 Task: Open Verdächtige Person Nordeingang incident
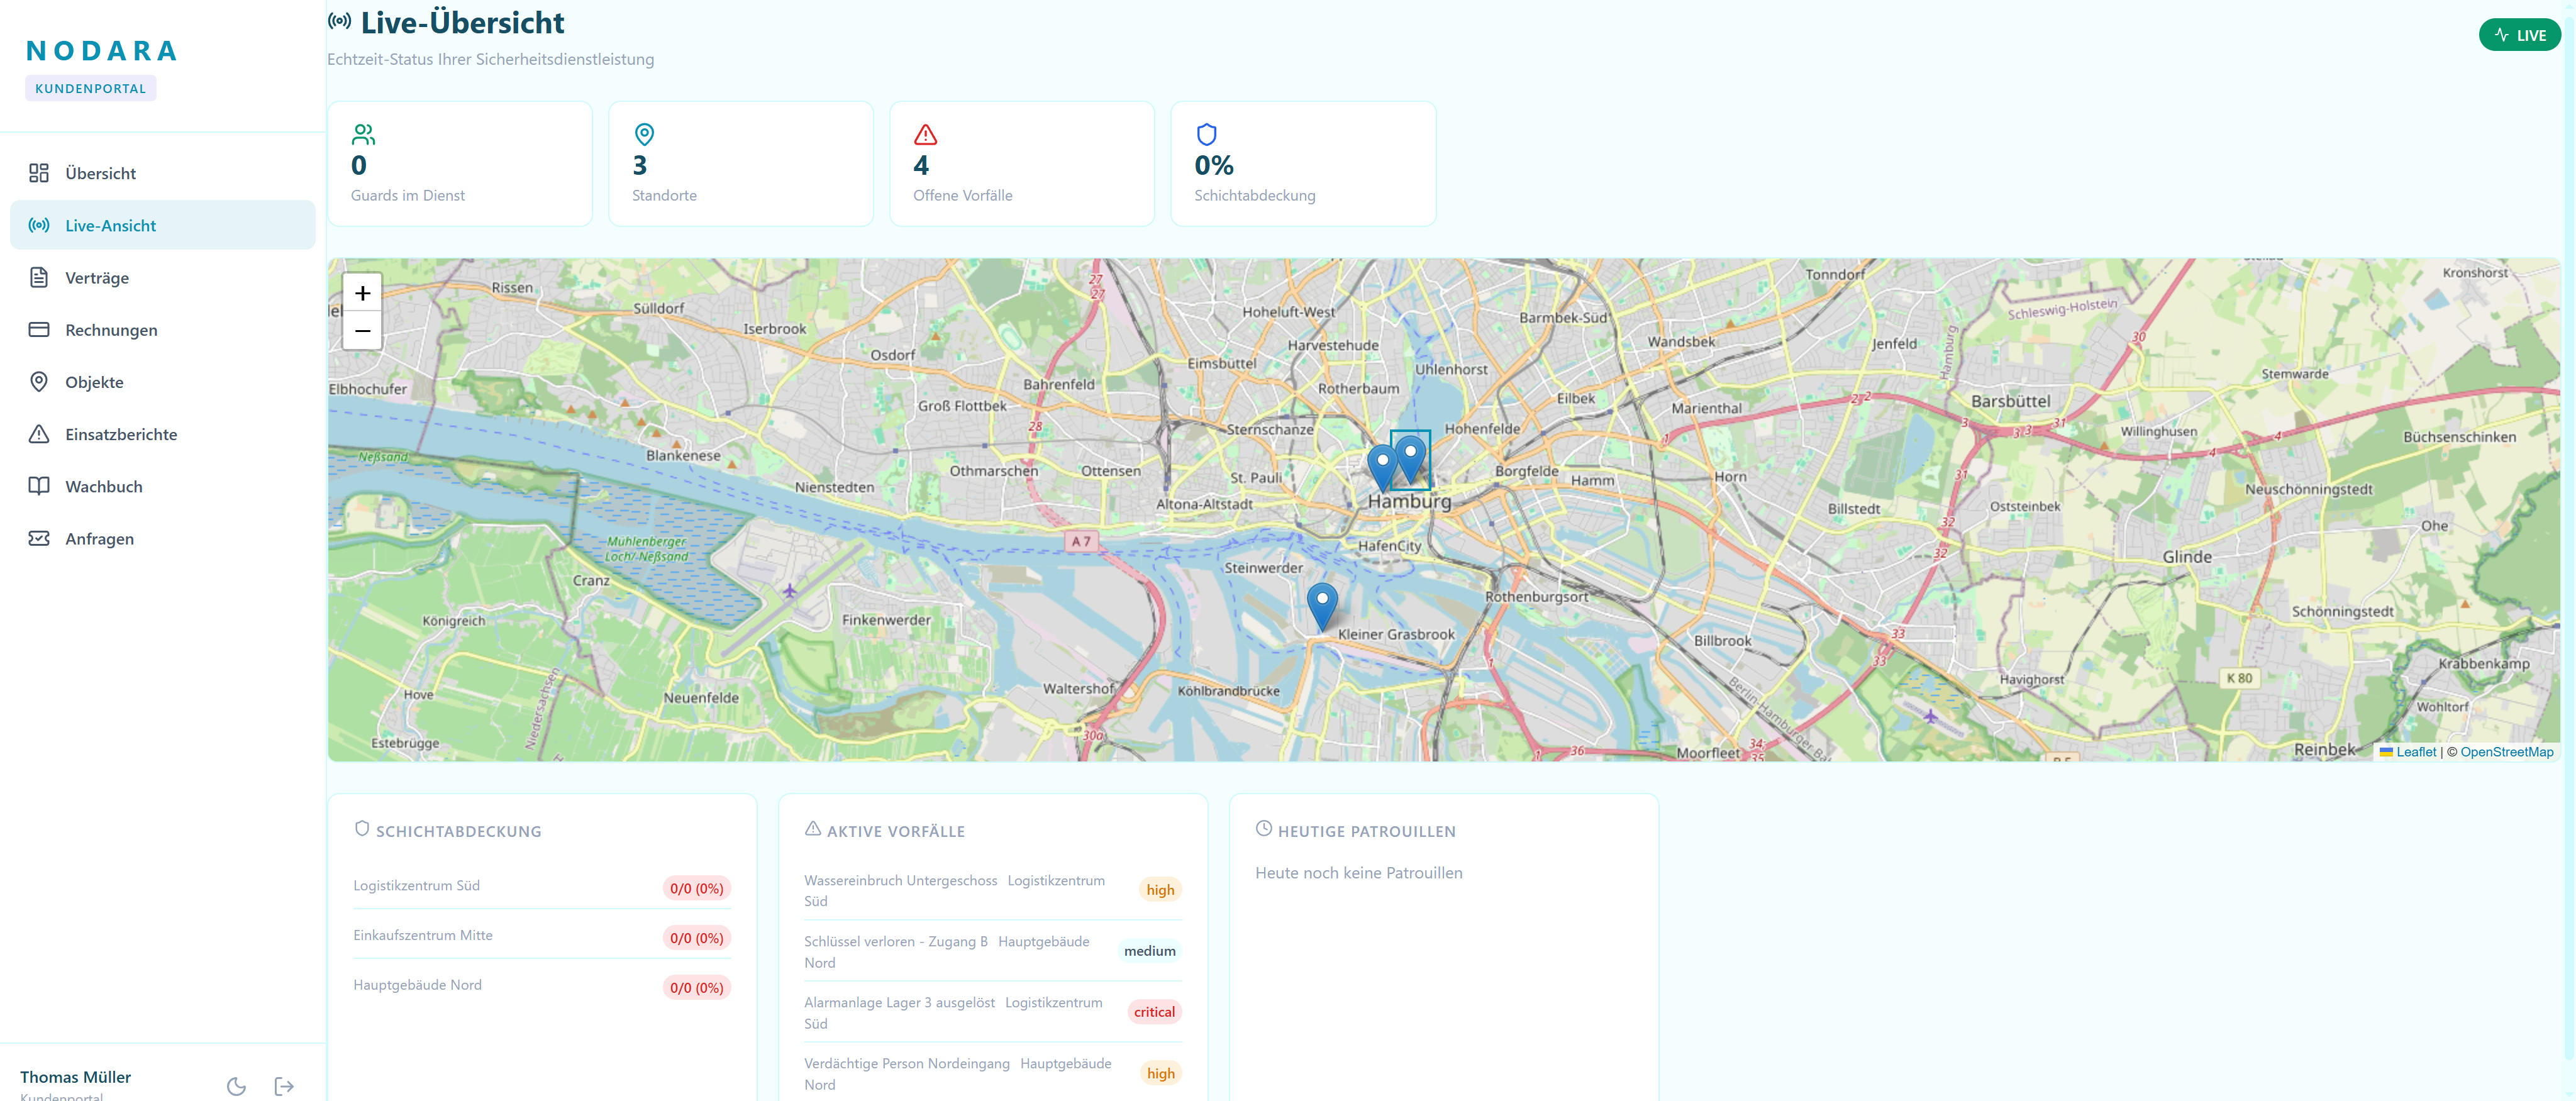[993, 1073]
